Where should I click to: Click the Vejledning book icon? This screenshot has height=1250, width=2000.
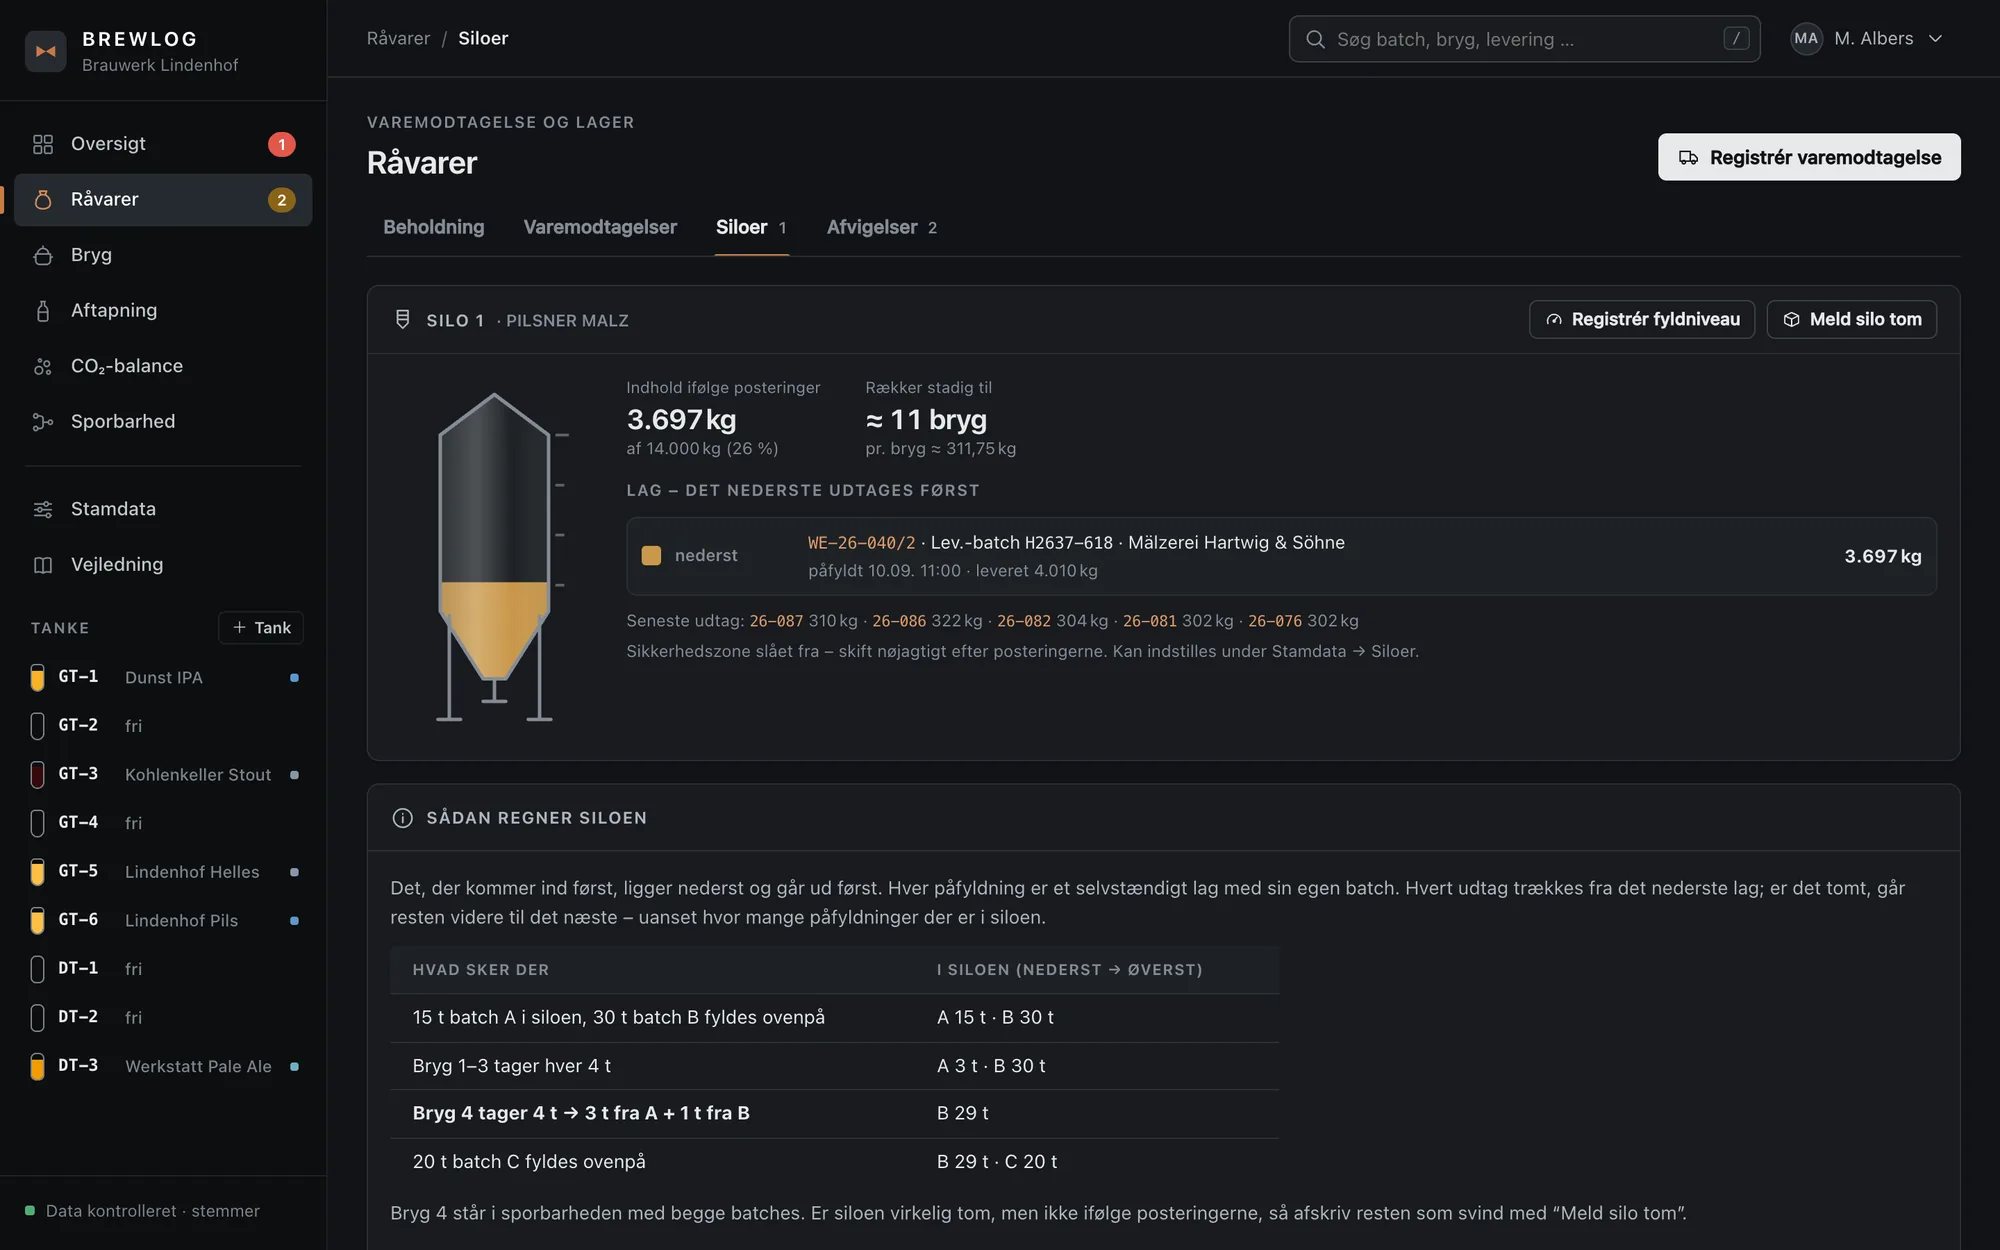coord(43,565)
